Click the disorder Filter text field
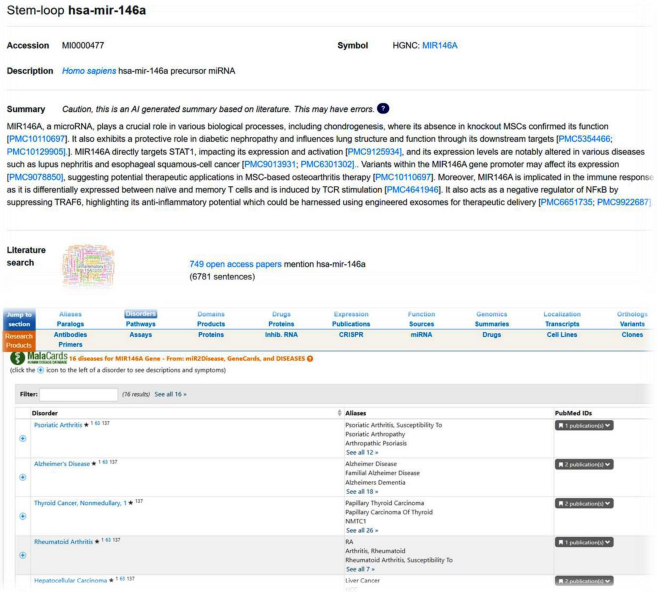 (x=79, y=394)
